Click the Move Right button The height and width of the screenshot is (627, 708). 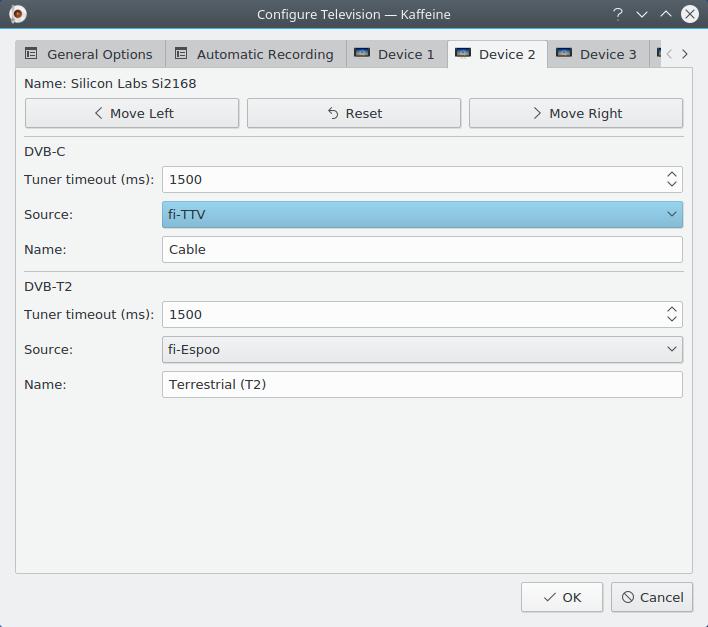(576, 113)
